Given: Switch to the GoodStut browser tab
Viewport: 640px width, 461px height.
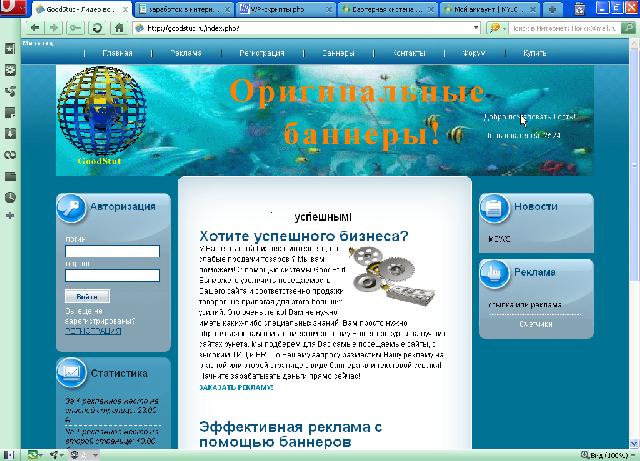Looking at the screenshot, I should pos(80,9).
